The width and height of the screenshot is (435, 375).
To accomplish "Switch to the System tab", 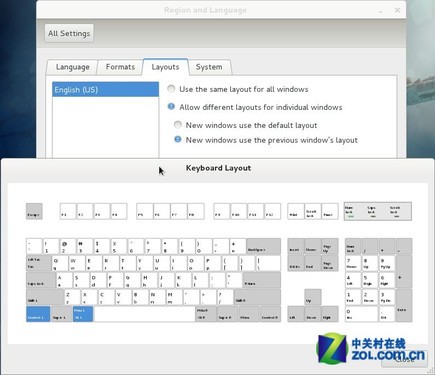I will (209, 67).
